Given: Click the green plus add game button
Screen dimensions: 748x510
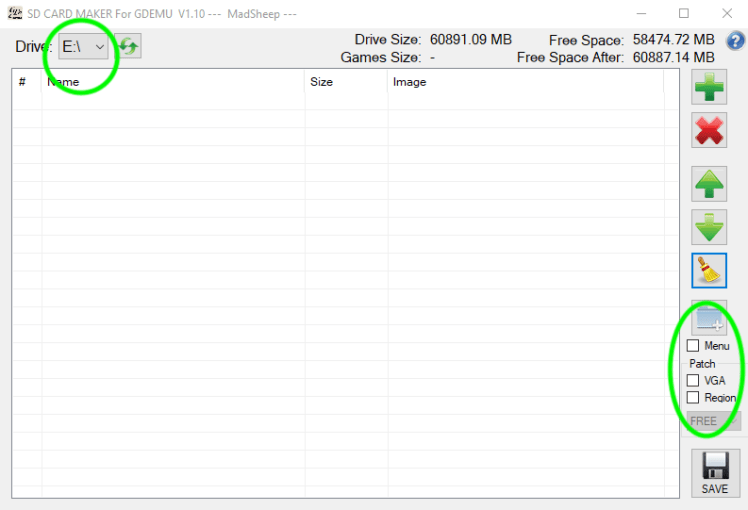Looking at the screenshot, I should 710,88.
